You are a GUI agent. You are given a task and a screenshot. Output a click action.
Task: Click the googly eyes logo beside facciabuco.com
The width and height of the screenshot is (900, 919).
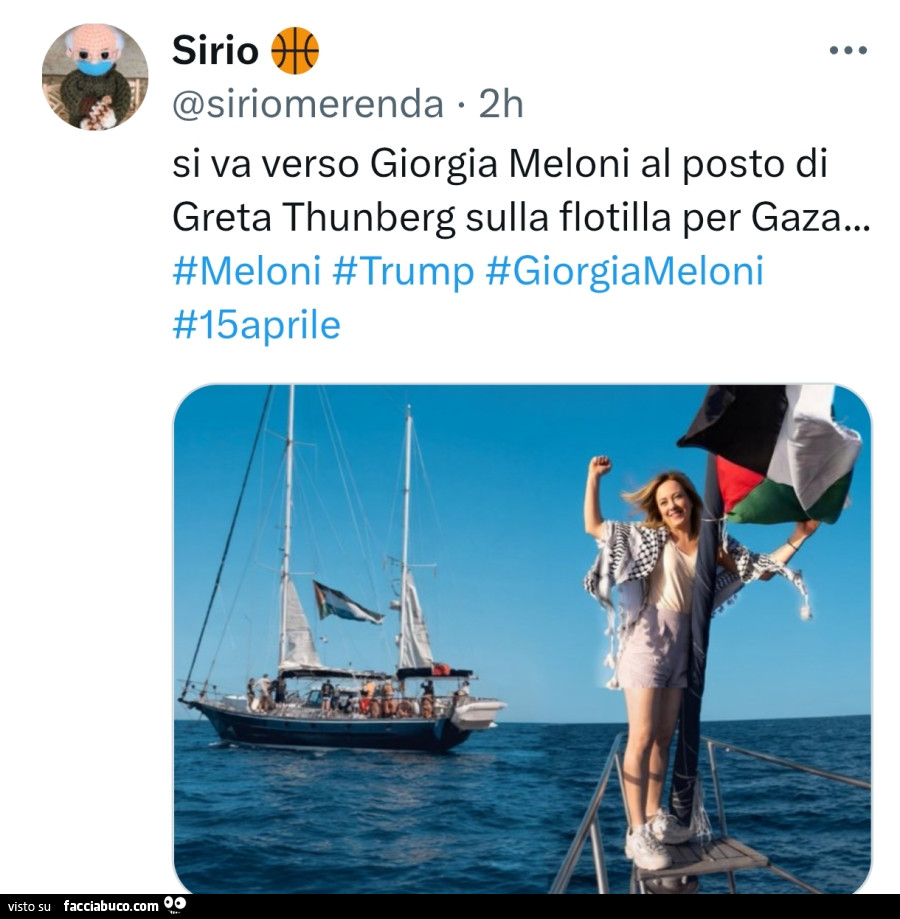(175, 906)
